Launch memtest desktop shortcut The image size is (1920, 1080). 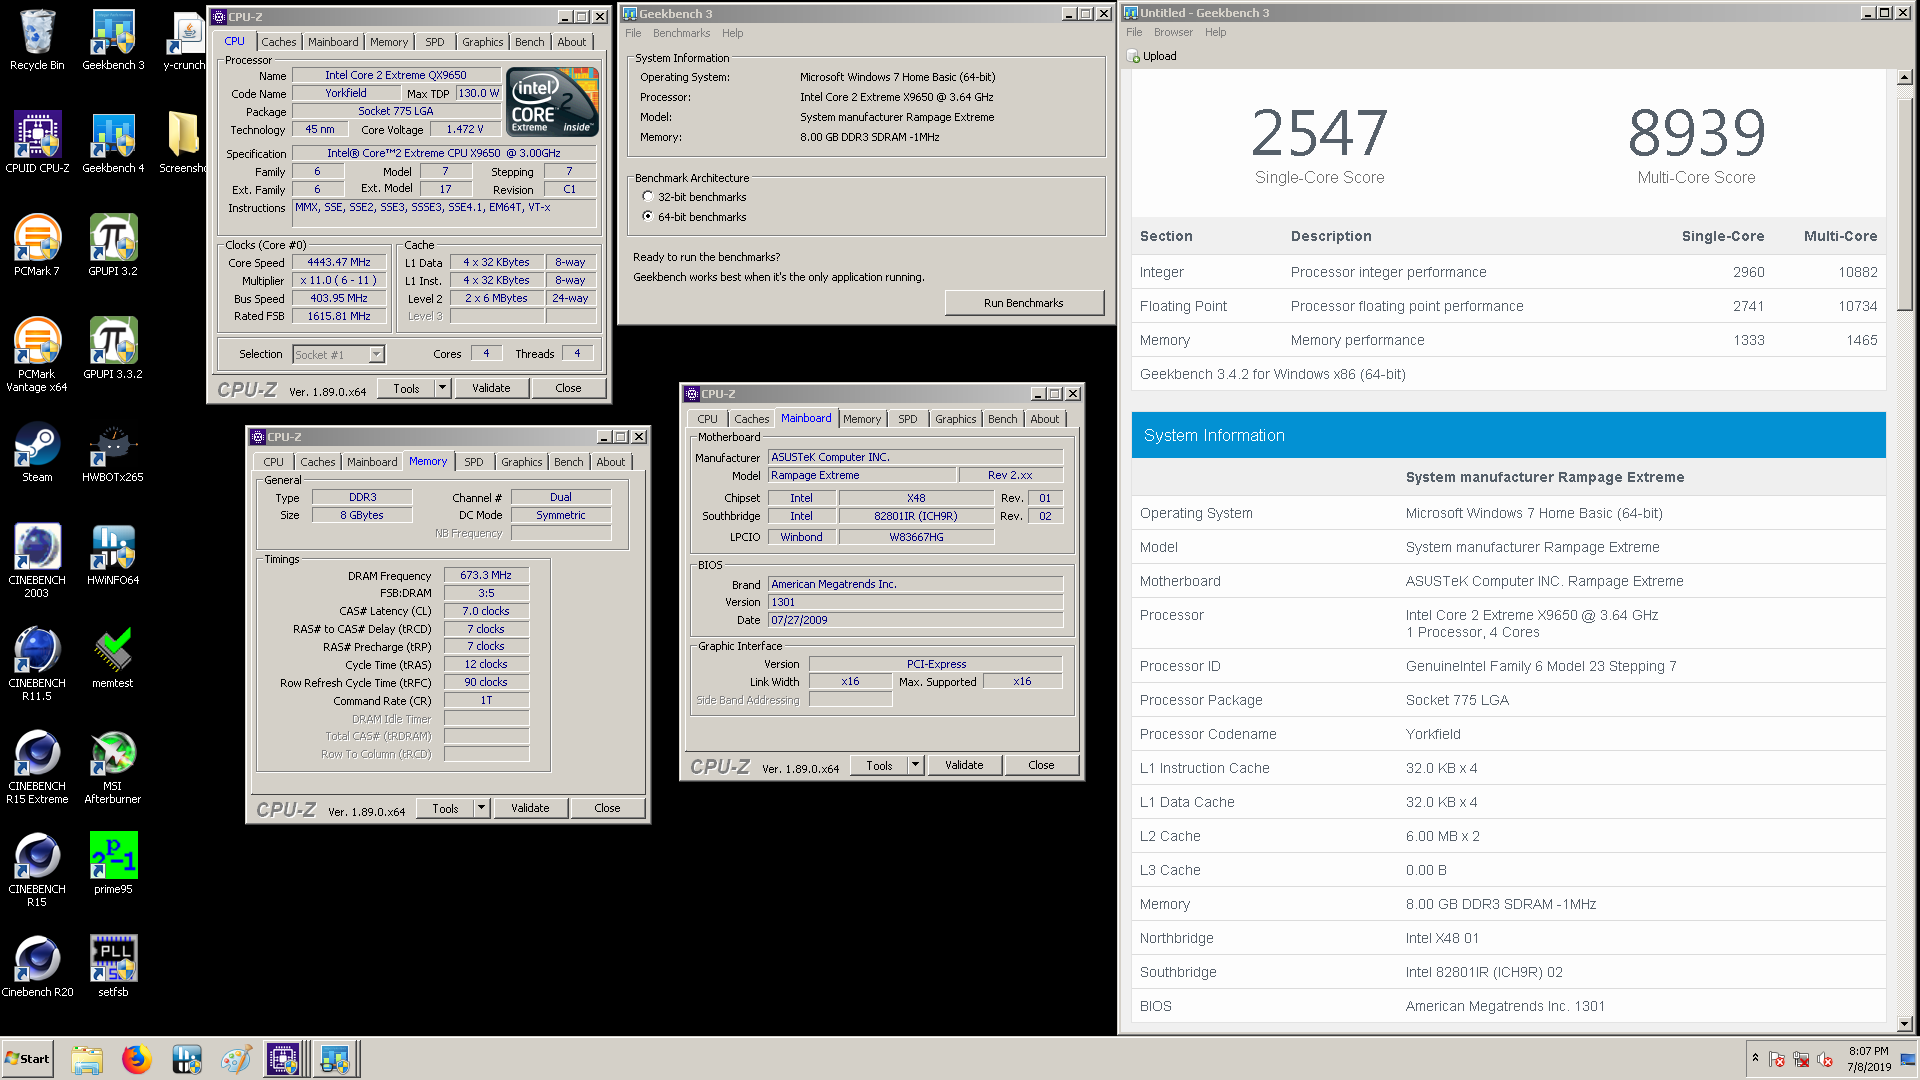pyautogui.click(x=113, y=658)
